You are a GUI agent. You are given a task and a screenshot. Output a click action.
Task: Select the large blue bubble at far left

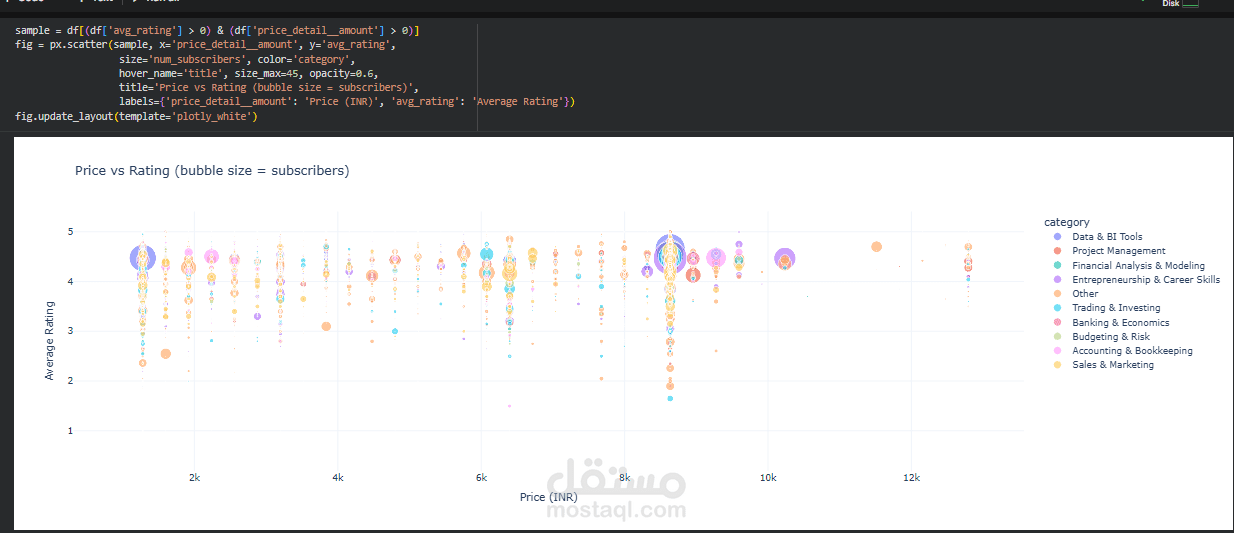coord(143,259)
